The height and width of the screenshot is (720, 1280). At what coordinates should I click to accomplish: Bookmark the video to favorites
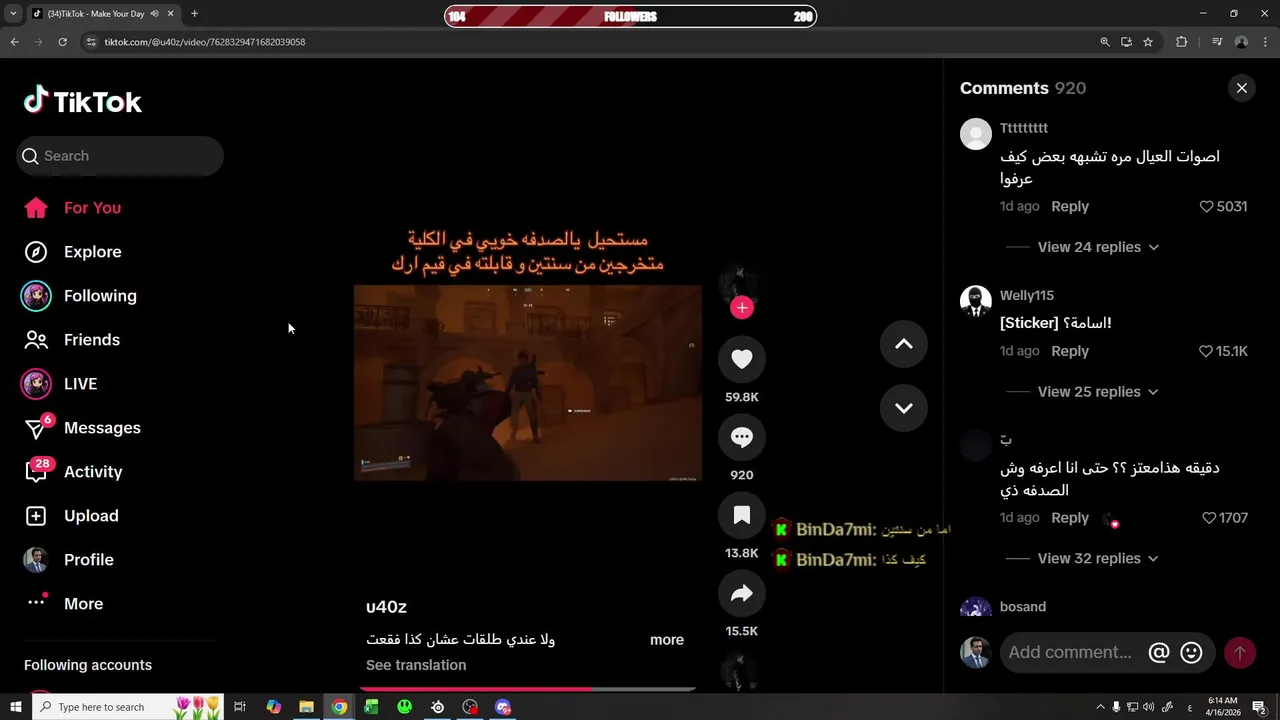tap(742, 515)
